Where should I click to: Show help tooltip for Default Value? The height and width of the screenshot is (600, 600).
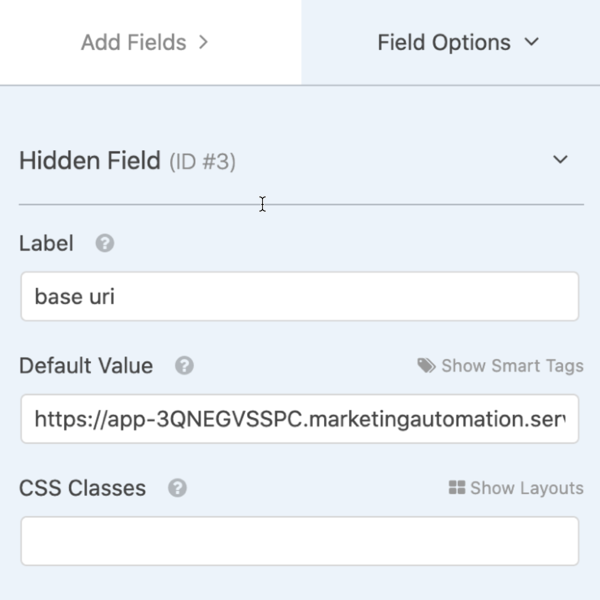pyautogui.click(x=184, y=366)
